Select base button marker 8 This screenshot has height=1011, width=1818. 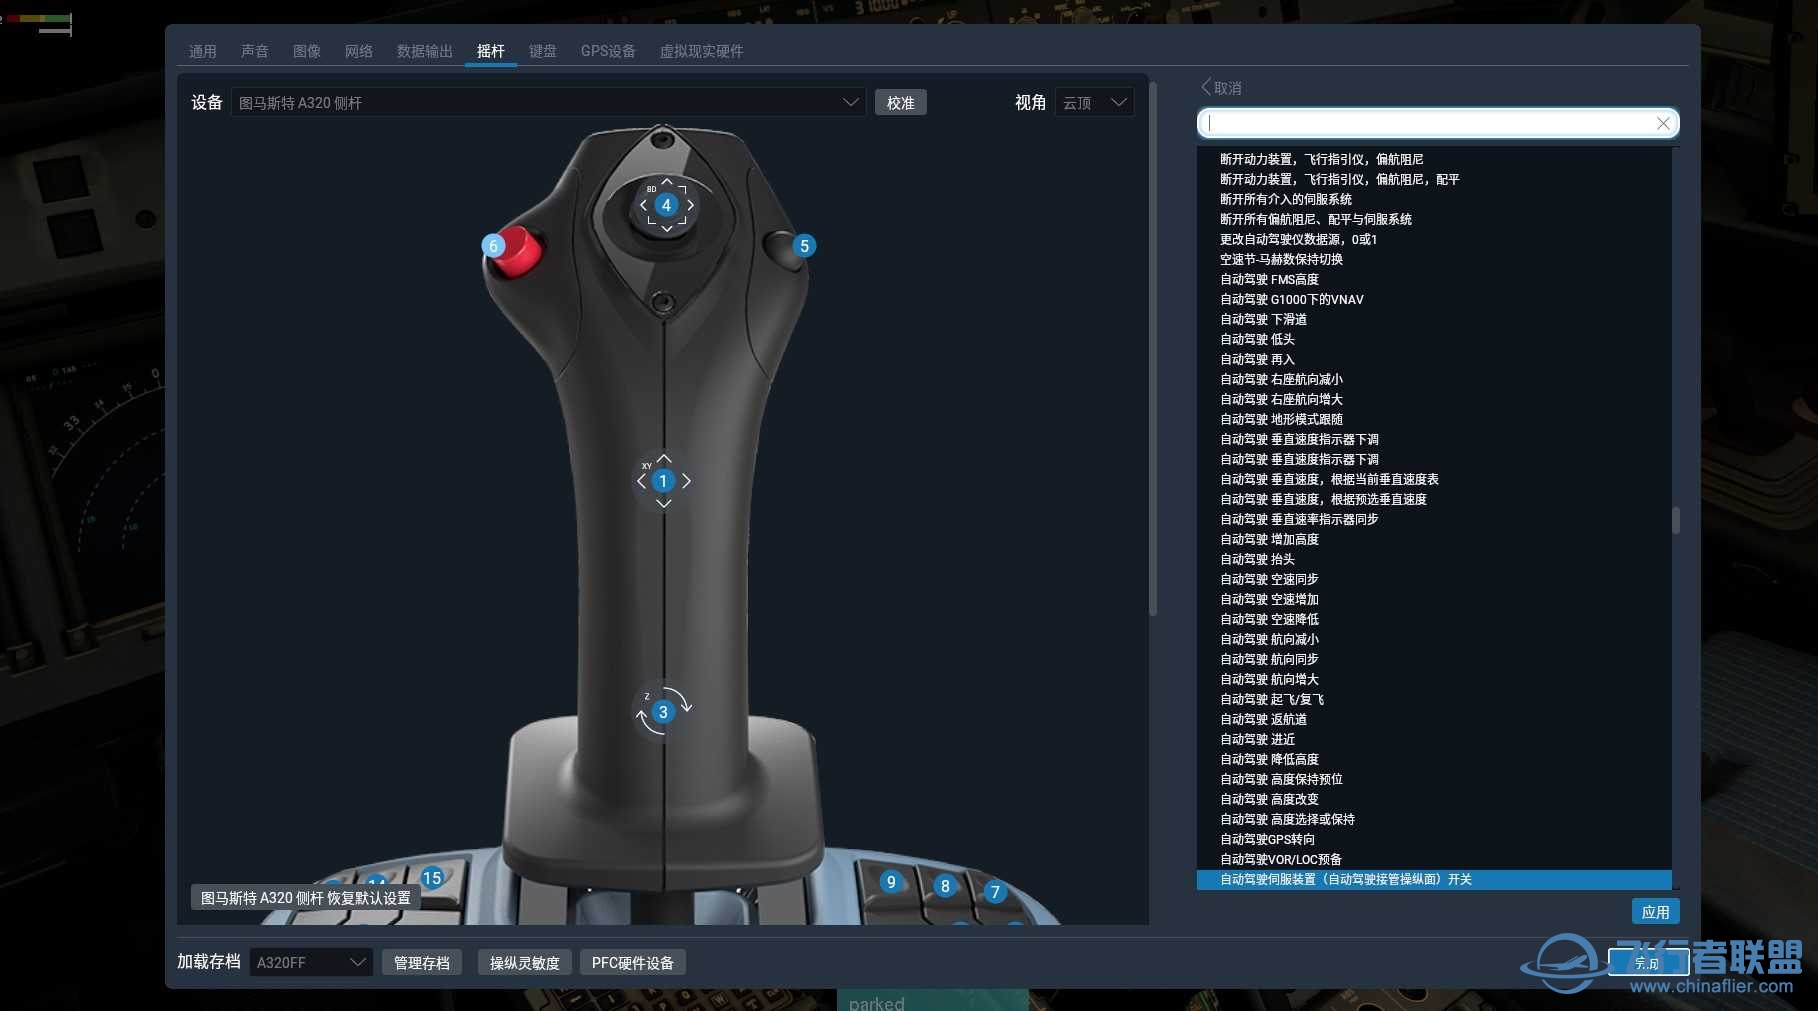pyautogui.click(x=945, y=886)
